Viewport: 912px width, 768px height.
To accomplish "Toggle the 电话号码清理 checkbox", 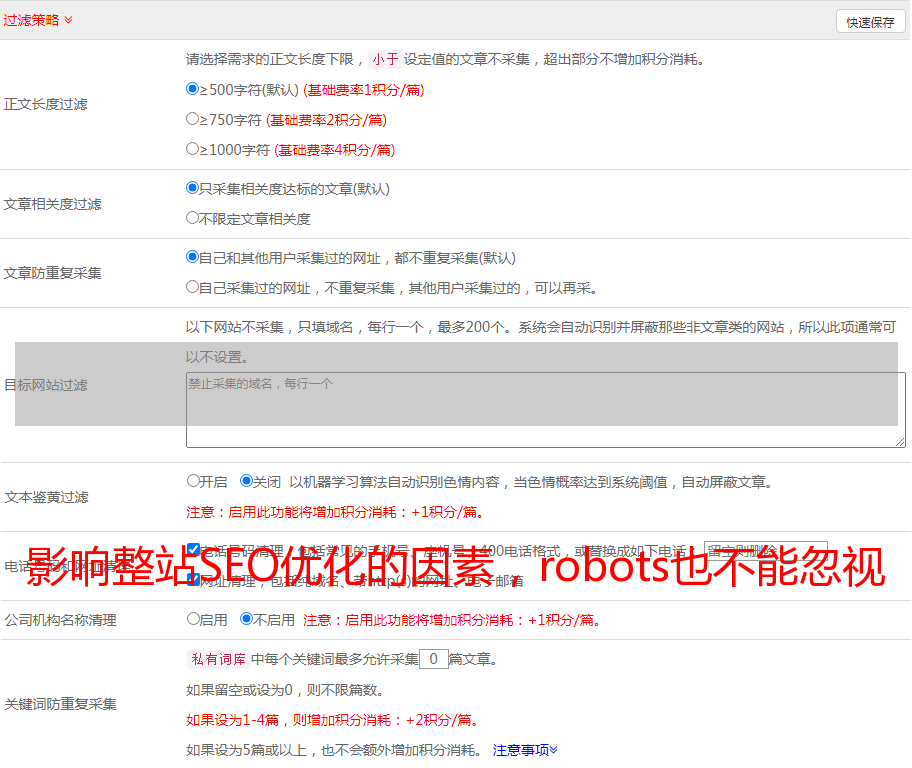I will coord(193,550).
